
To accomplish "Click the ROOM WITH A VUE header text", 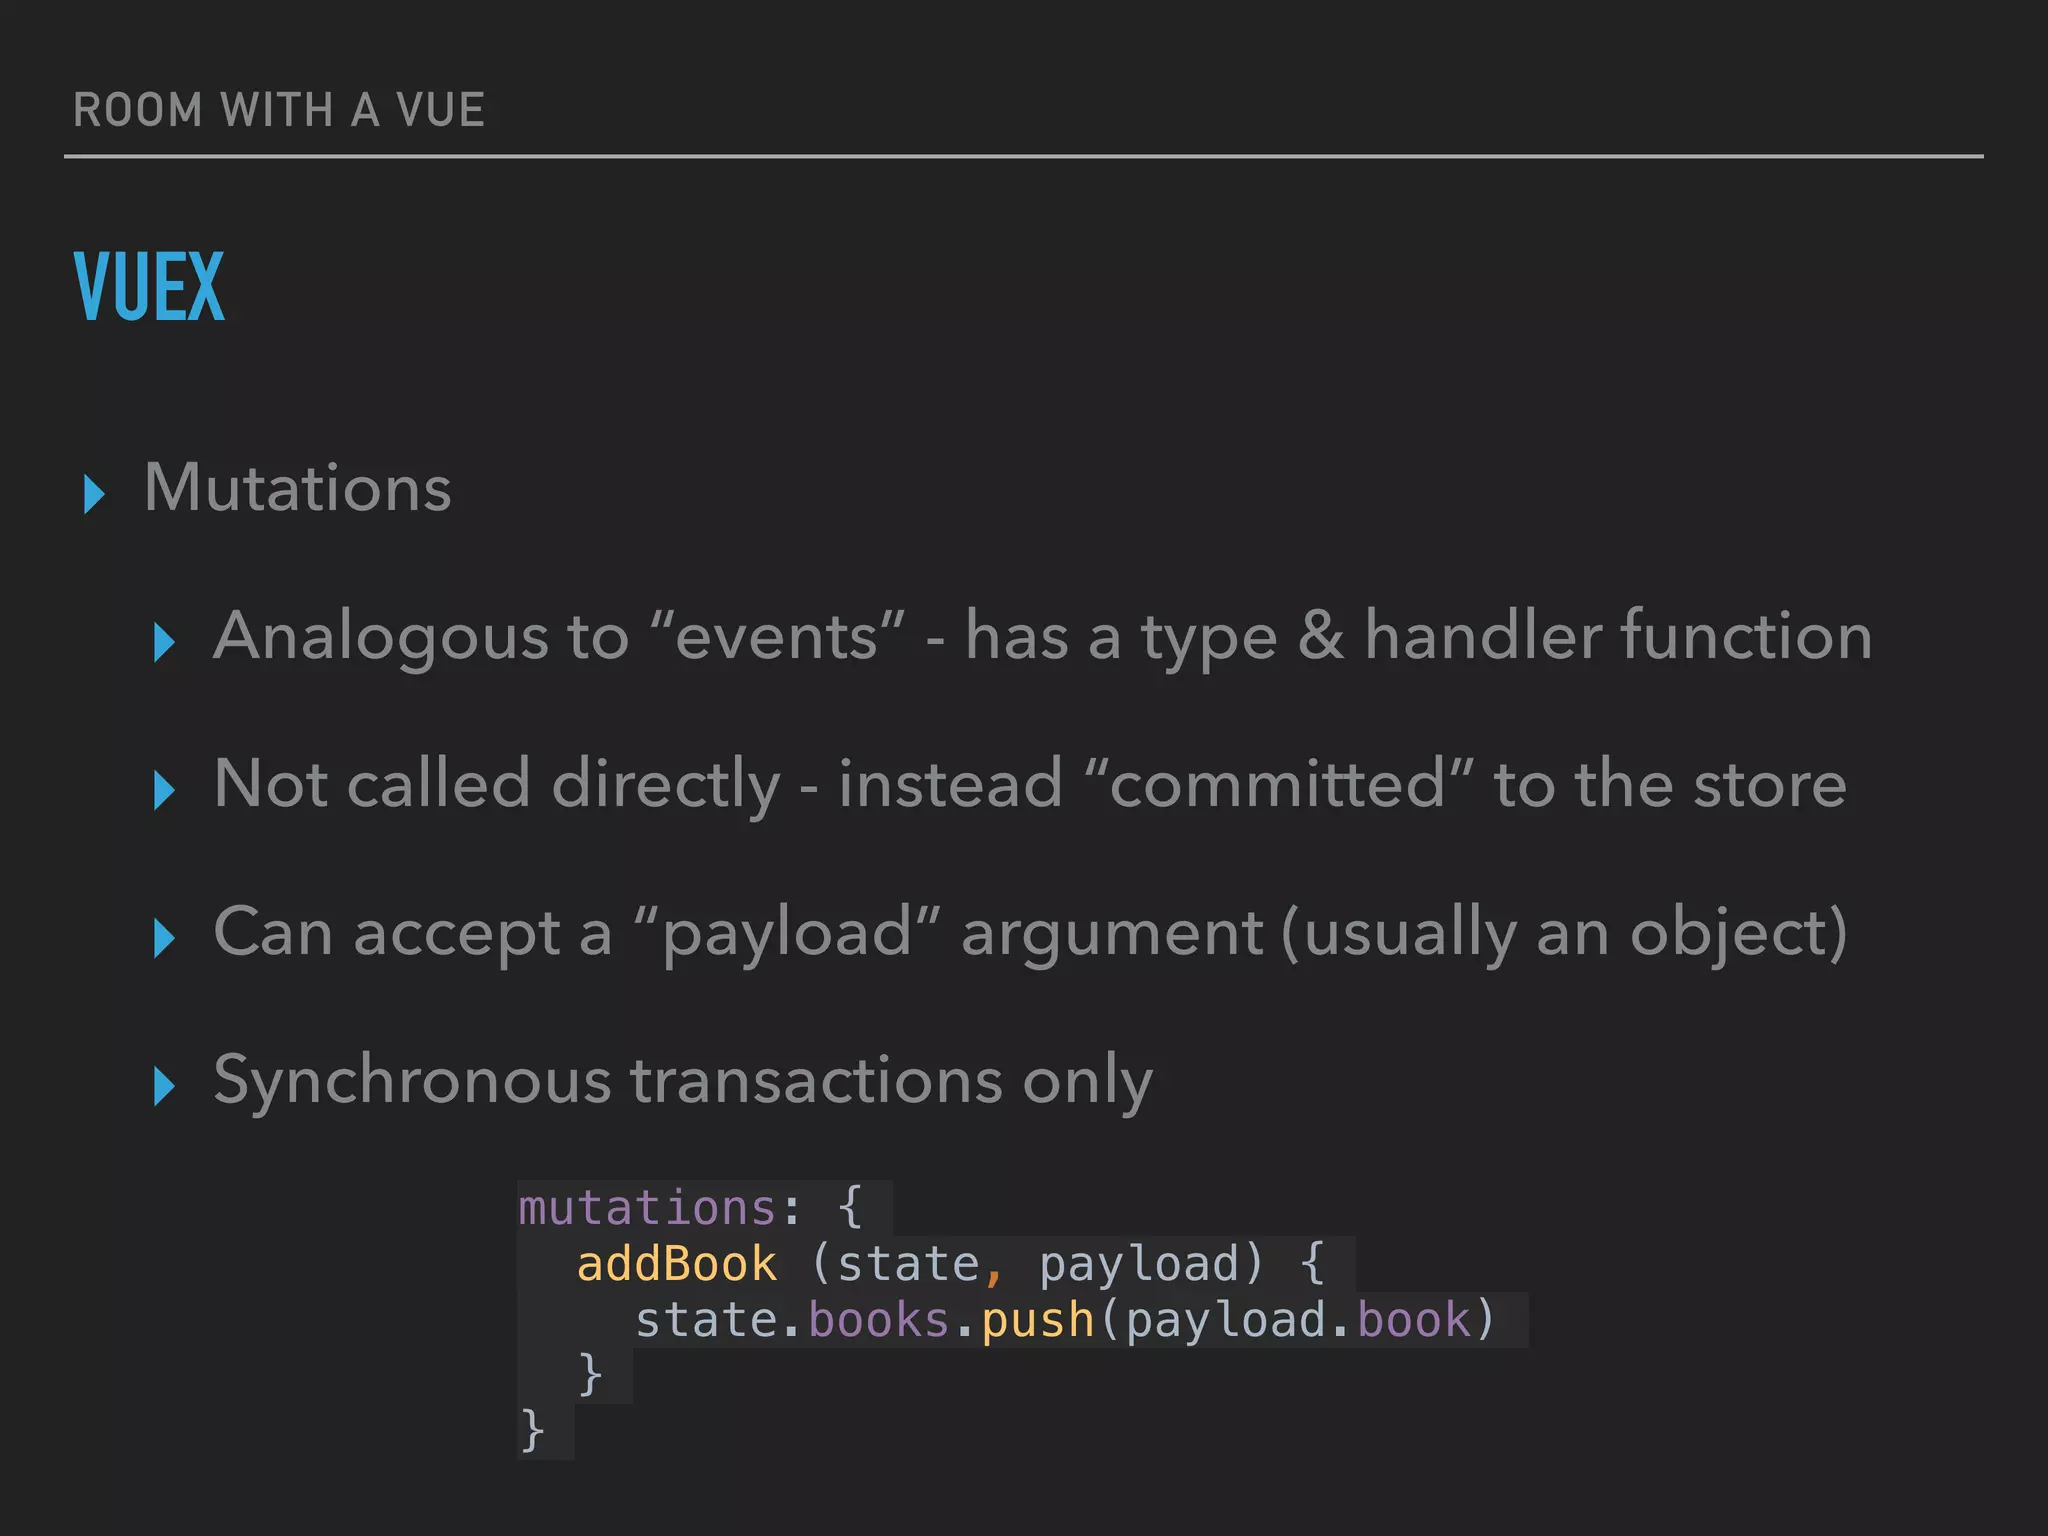I will 279,110.
